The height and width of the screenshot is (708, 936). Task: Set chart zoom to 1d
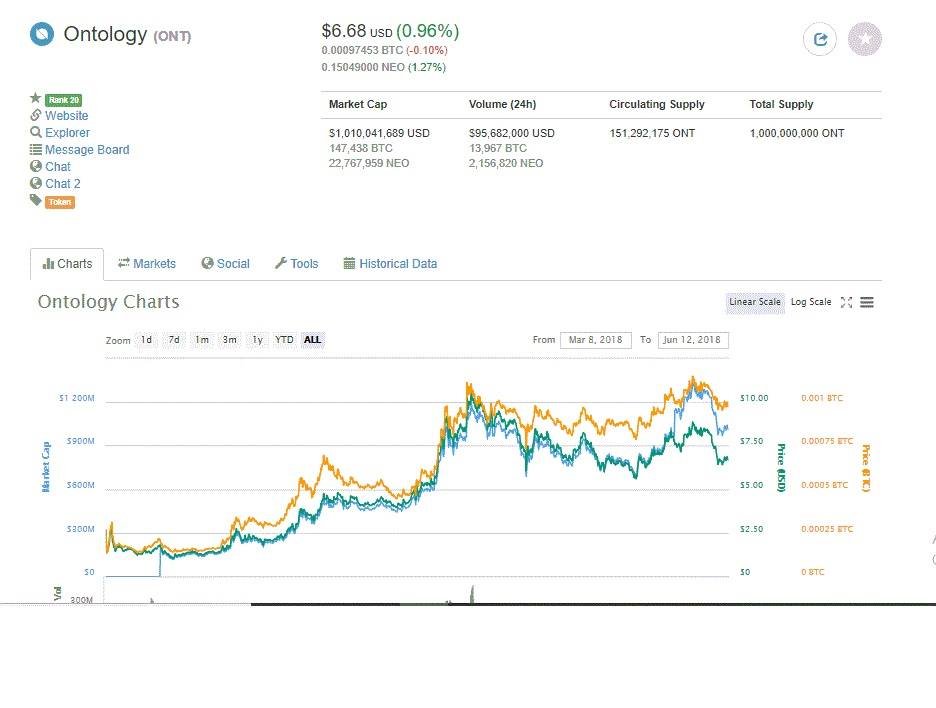(146, 340)
